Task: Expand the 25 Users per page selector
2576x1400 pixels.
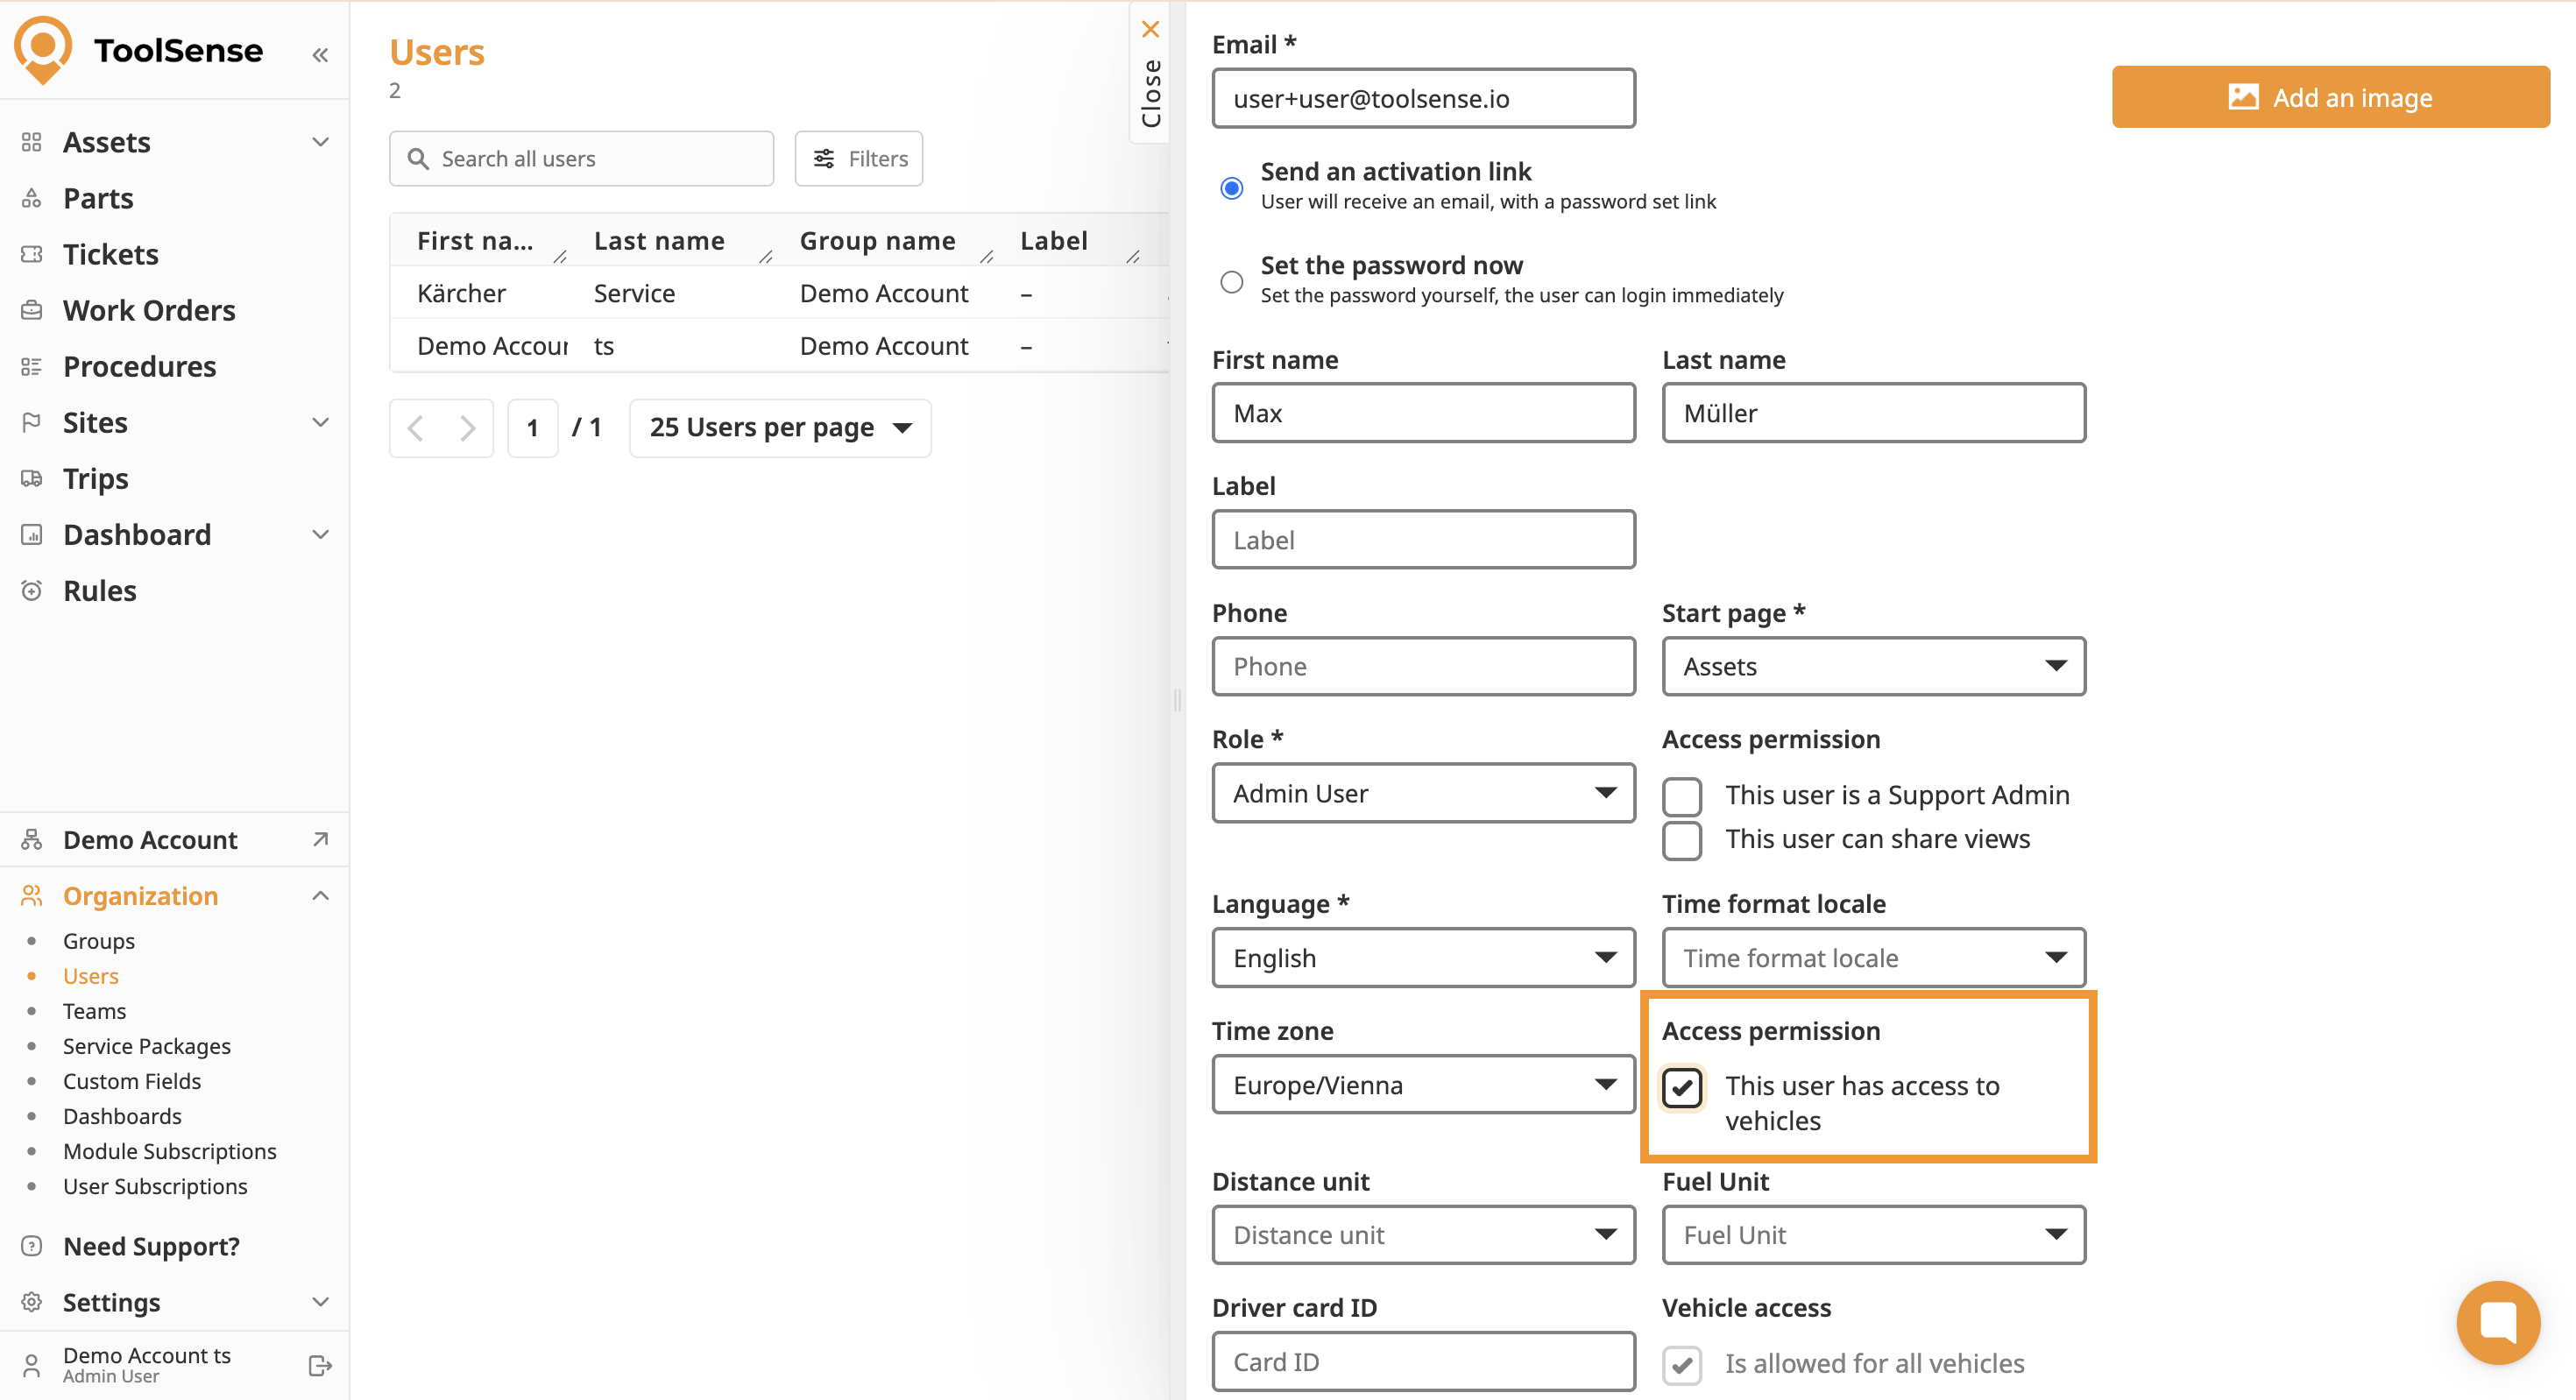Action: (x=780, y=428)
